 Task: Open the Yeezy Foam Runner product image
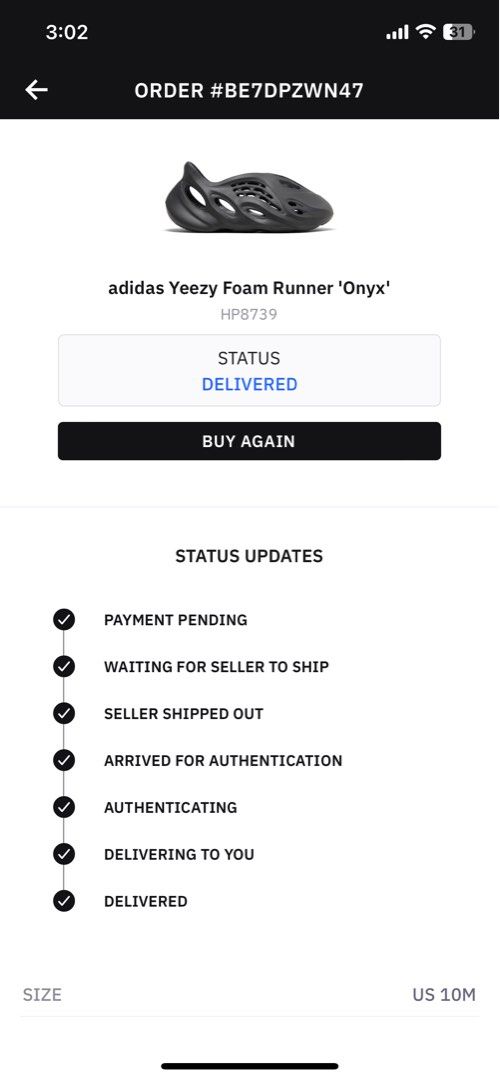tap(249, 197)
